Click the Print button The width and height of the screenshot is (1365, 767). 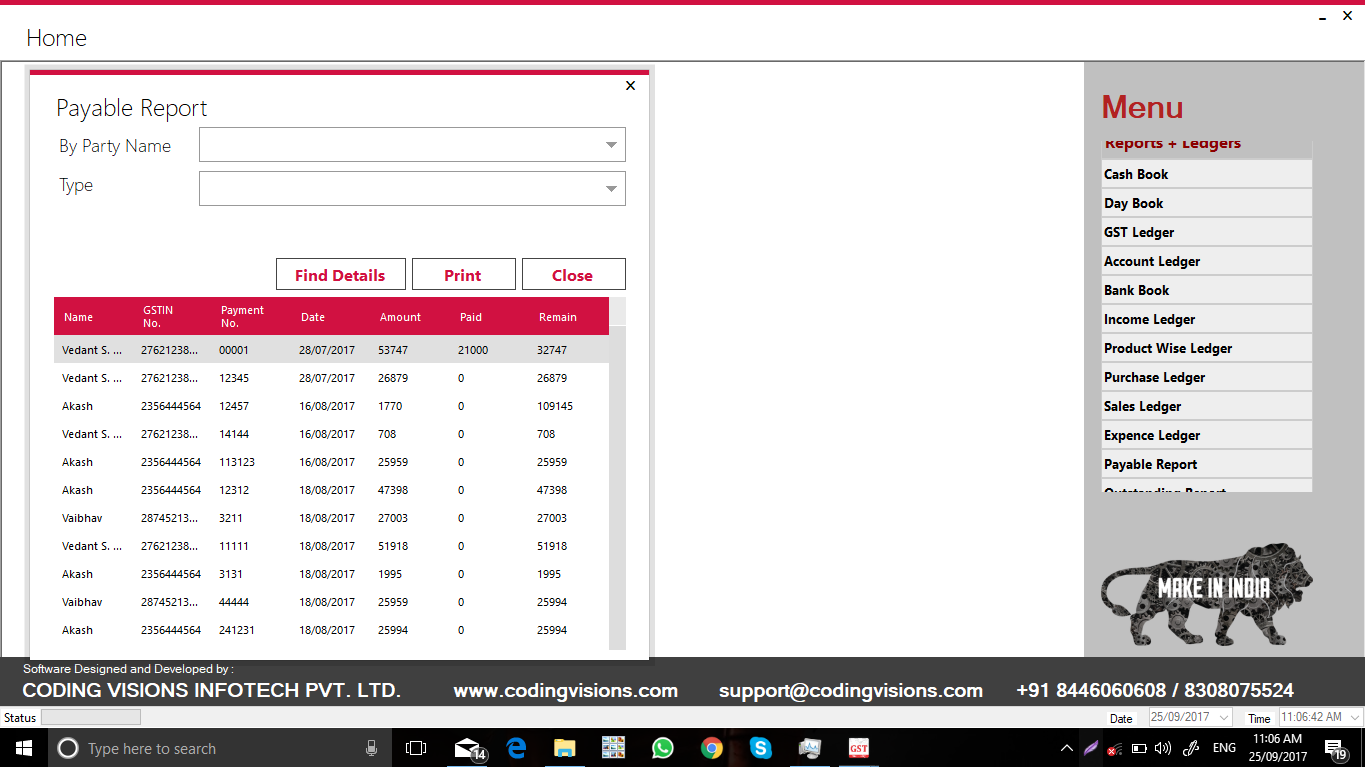[x=463, y=275]
